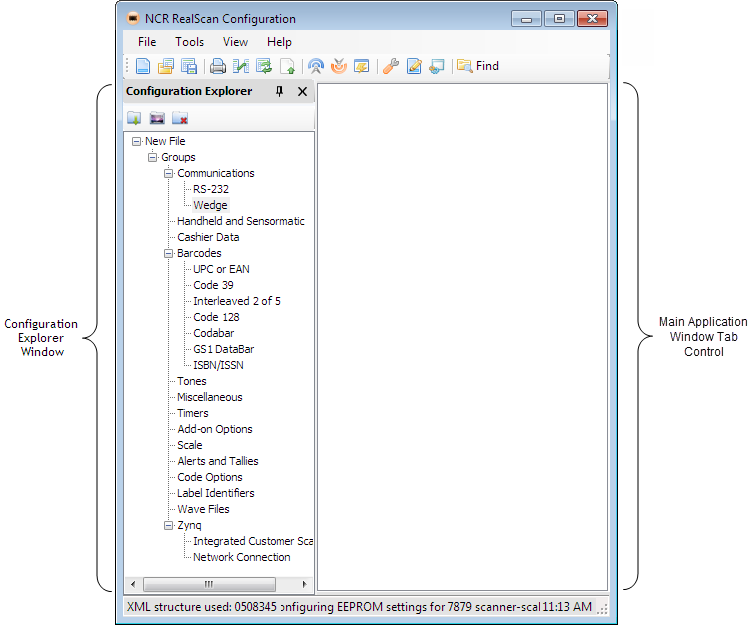Screen dimensions: 756x625
Task: Select the Wave Files tree item
Action: [x=203, y=509]
